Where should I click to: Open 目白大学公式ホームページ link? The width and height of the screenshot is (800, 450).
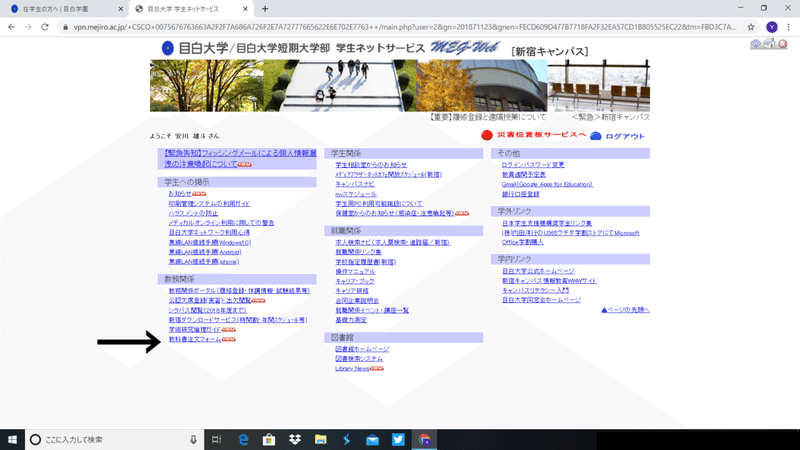click(x=538, y=271)
